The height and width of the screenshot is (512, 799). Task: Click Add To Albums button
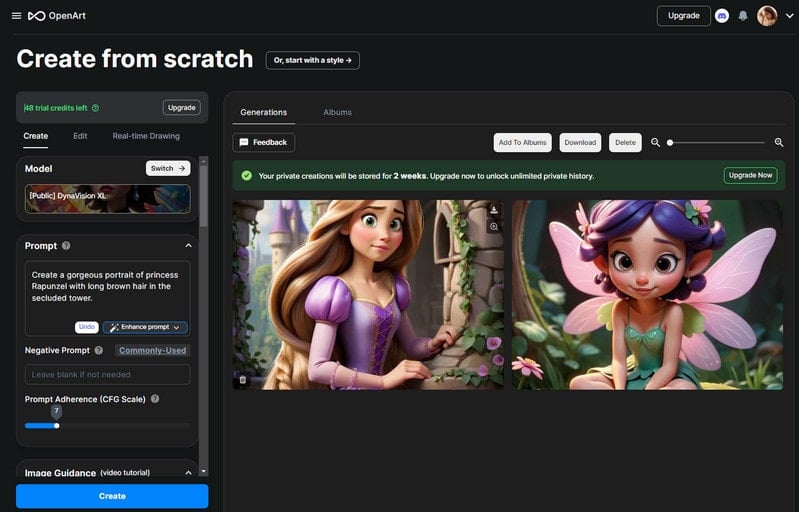point(522,143)
